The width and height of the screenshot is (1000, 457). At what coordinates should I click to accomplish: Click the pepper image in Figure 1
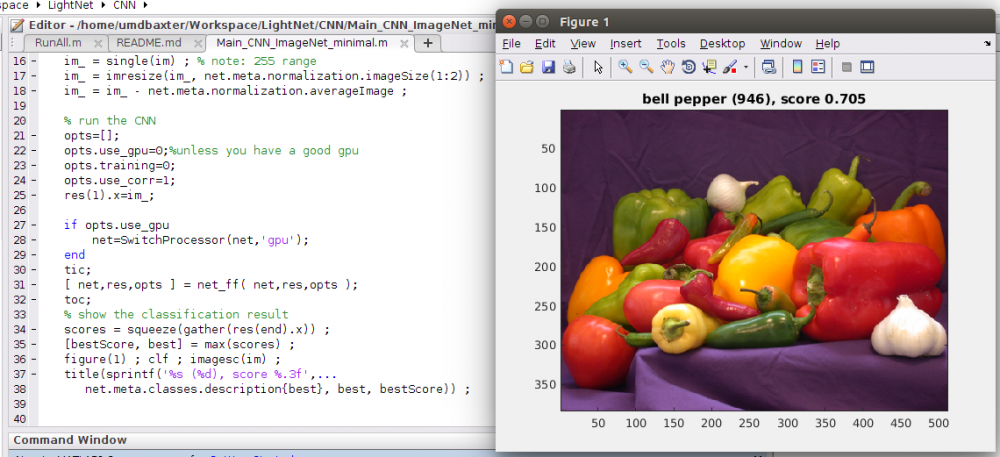[x=754, y=260]
